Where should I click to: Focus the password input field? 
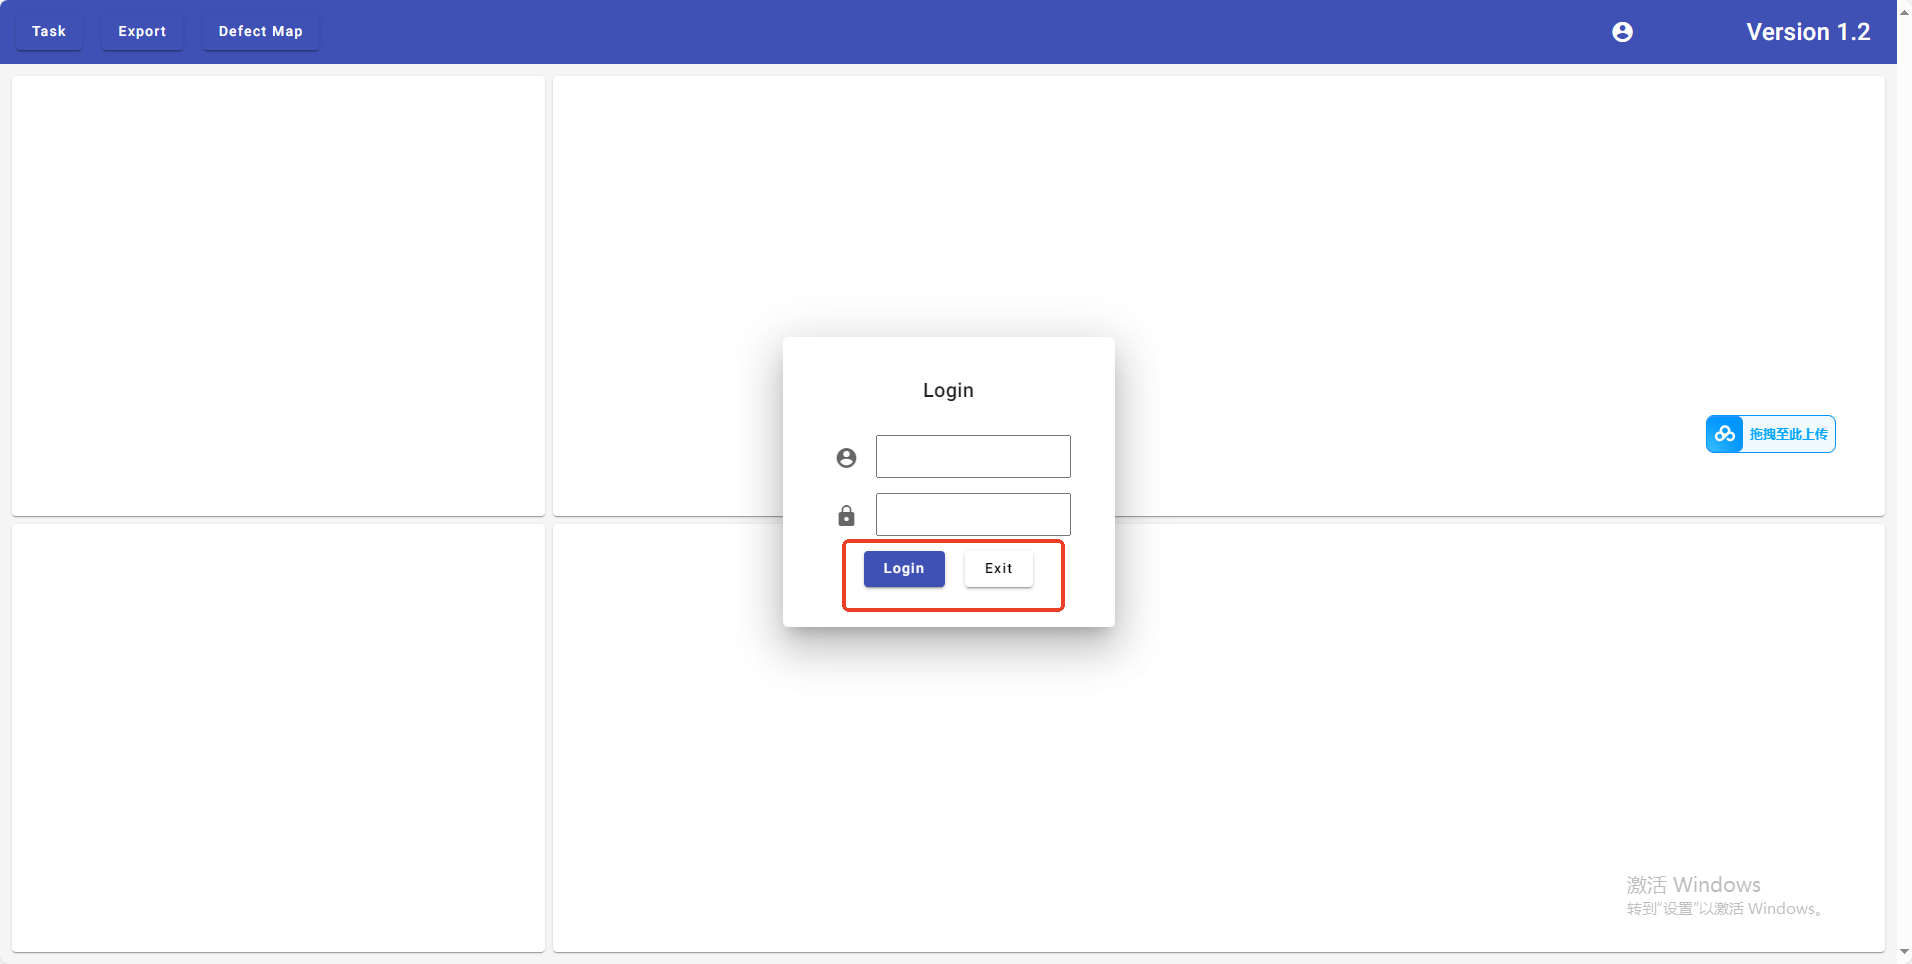973,515
